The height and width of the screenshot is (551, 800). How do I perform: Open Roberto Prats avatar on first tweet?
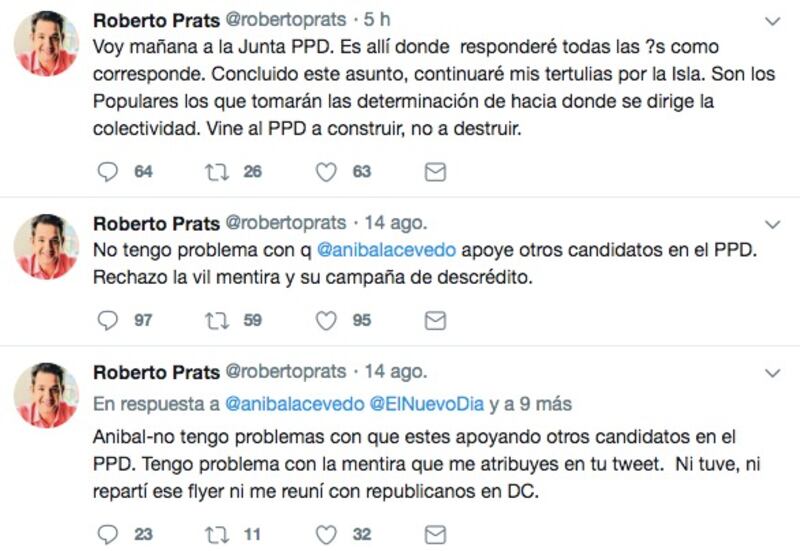(46, 44)
